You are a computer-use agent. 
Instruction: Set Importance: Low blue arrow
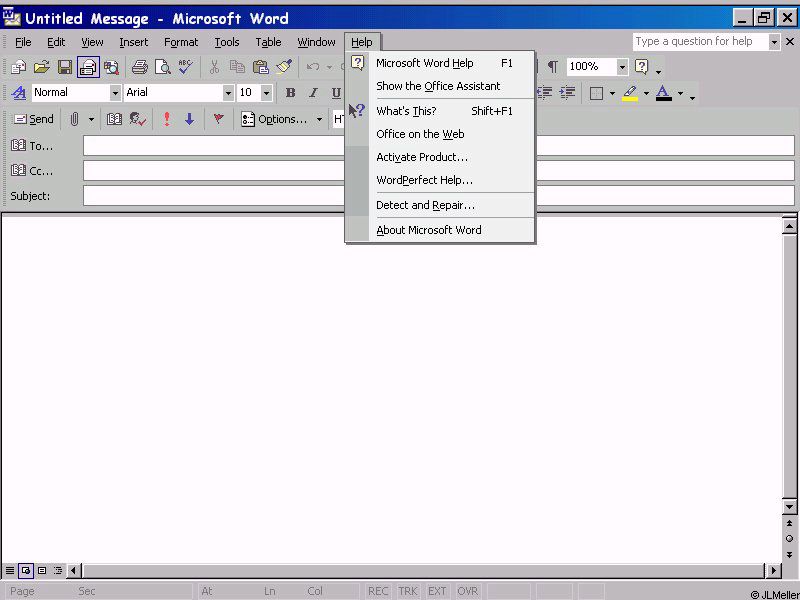tap(190, 119)
